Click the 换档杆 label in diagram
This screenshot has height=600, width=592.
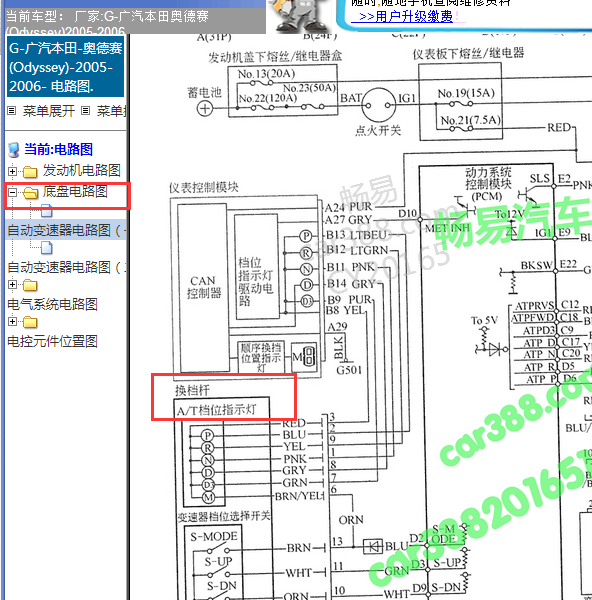coord(192,390)
